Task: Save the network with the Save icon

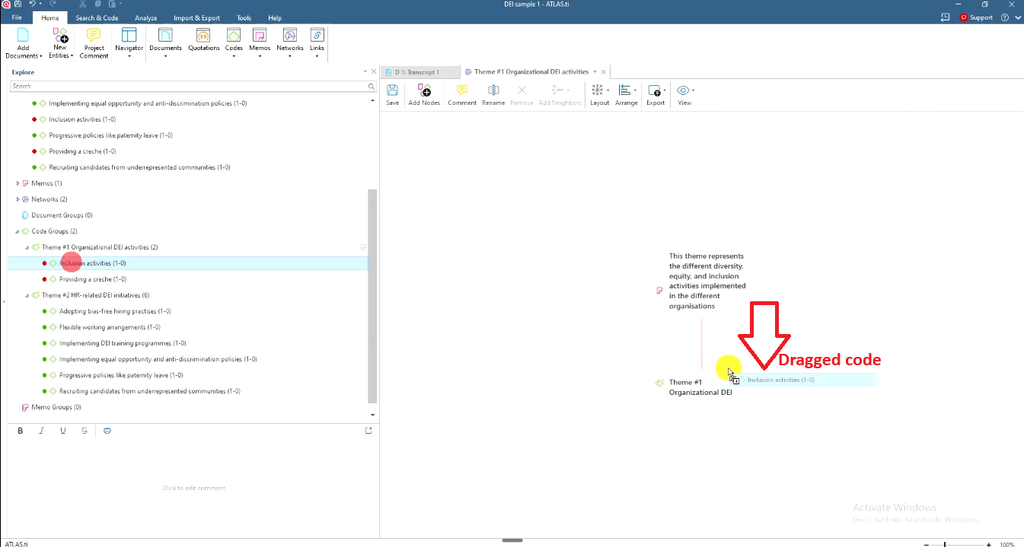Action: pyautogui.click(x=392, y=90)
